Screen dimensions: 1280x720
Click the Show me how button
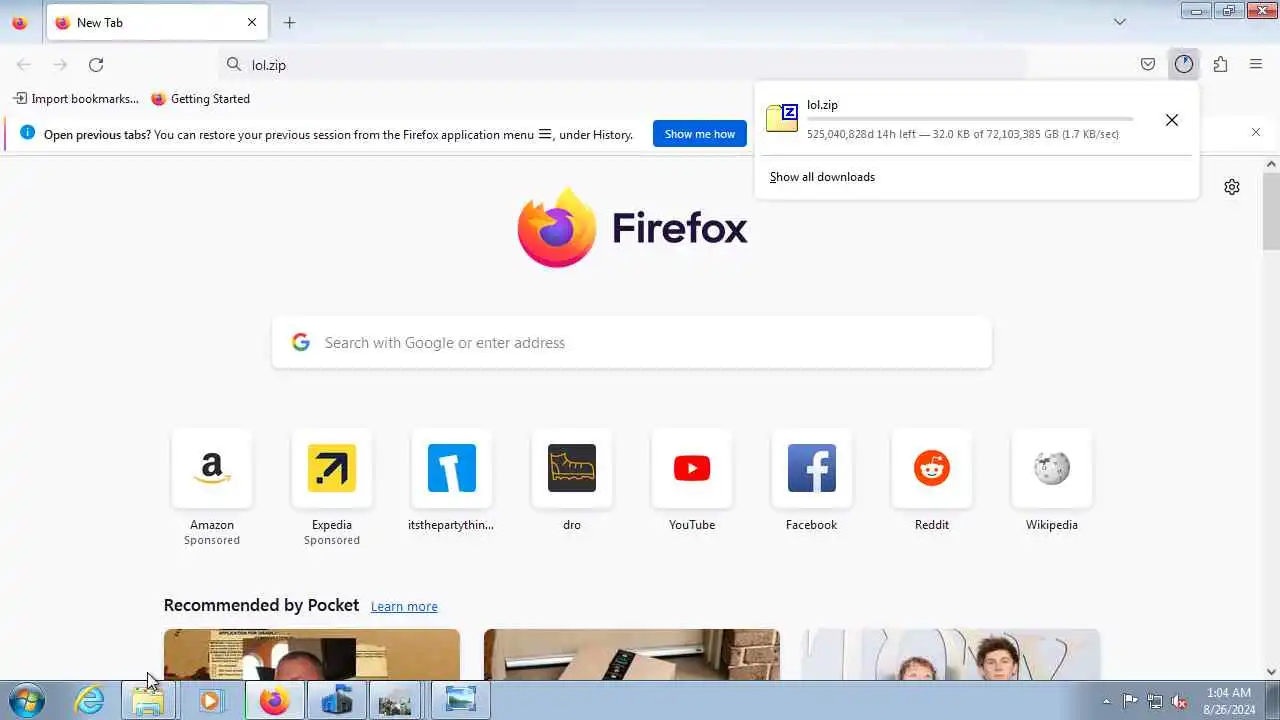pyautogui.click(x=700, y=134)
